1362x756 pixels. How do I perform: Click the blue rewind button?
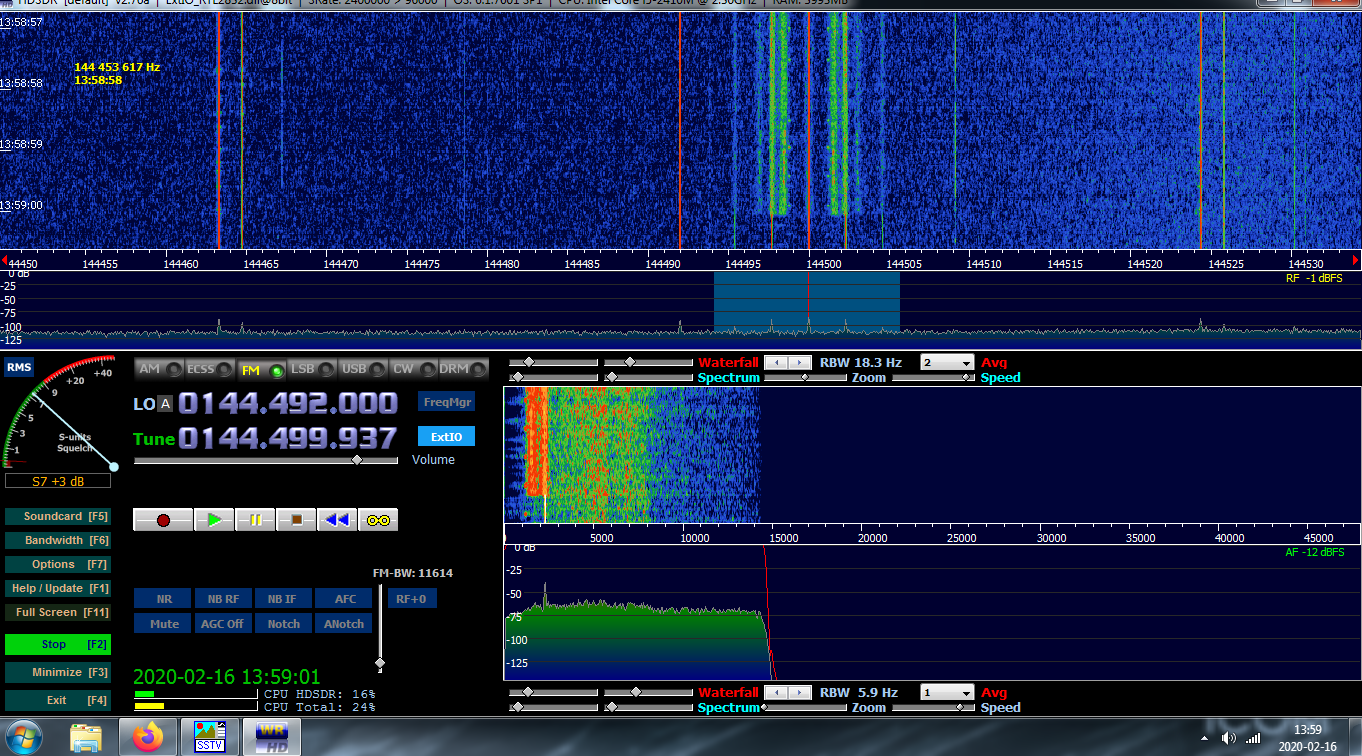tap(337, 520)
